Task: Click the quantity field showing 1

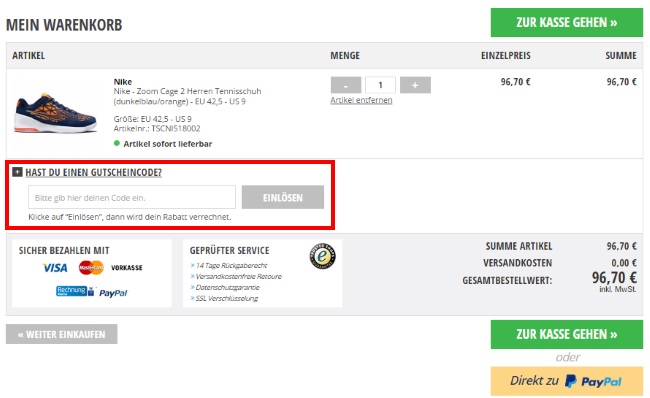Action: pos(380,85)
